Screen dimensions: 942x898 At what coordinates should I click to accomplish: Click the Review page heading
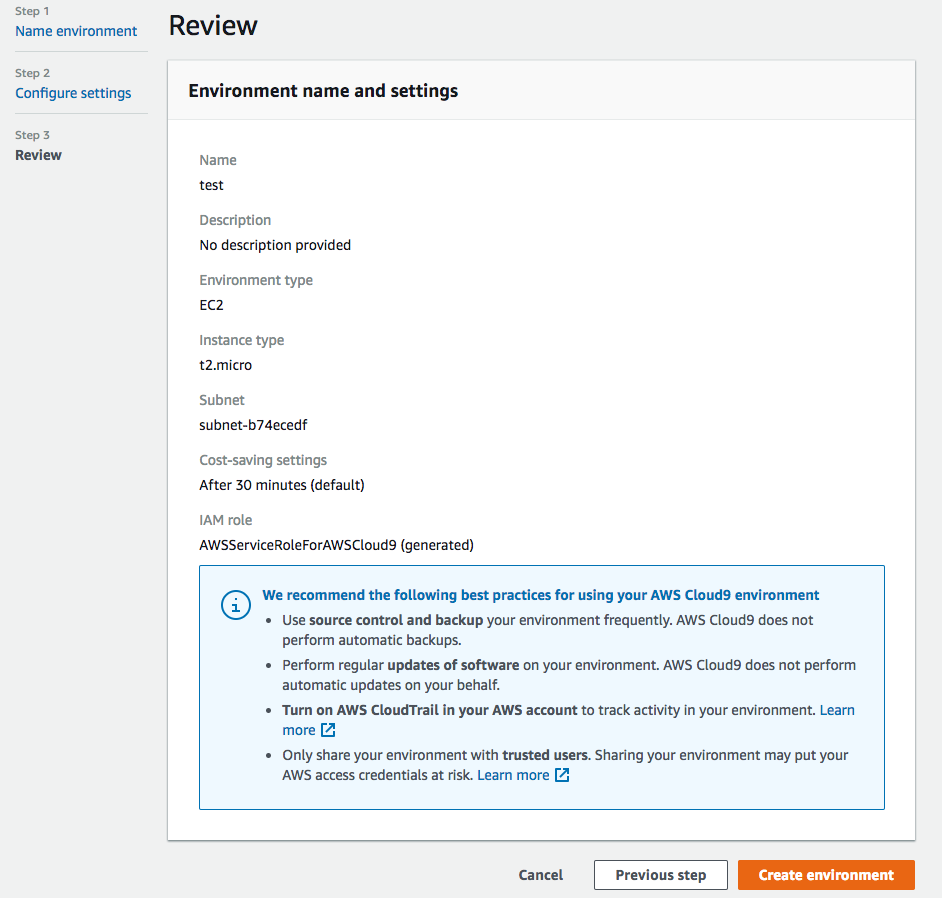tap(212, 24)
